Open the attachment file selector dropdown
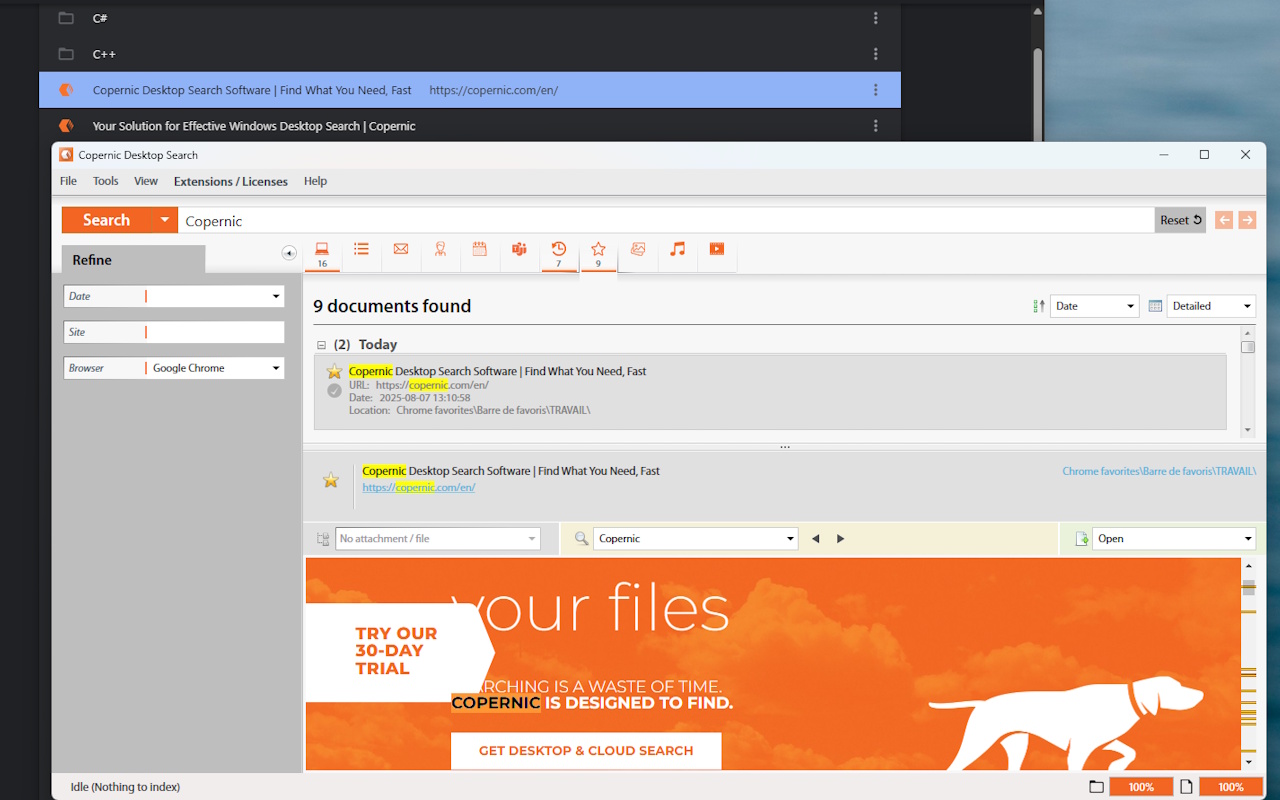The width and height of the screenshot is (1280, 800). coord(533,538)
